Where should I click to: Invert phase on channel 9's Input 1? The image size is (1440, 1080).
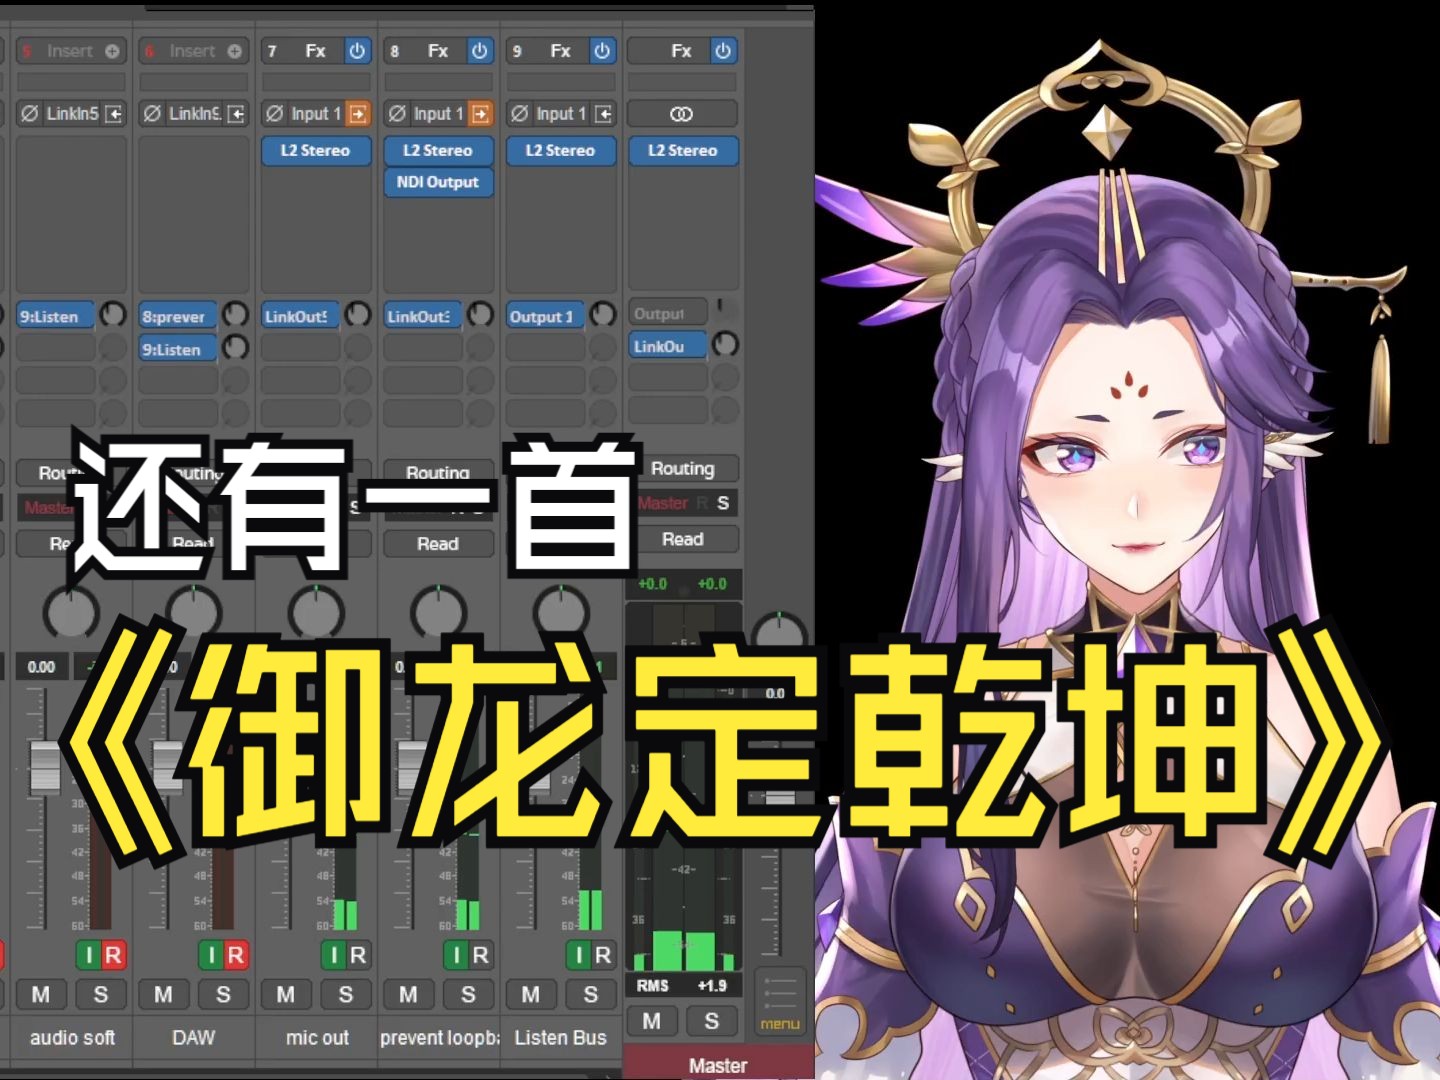tap(519, 114)
